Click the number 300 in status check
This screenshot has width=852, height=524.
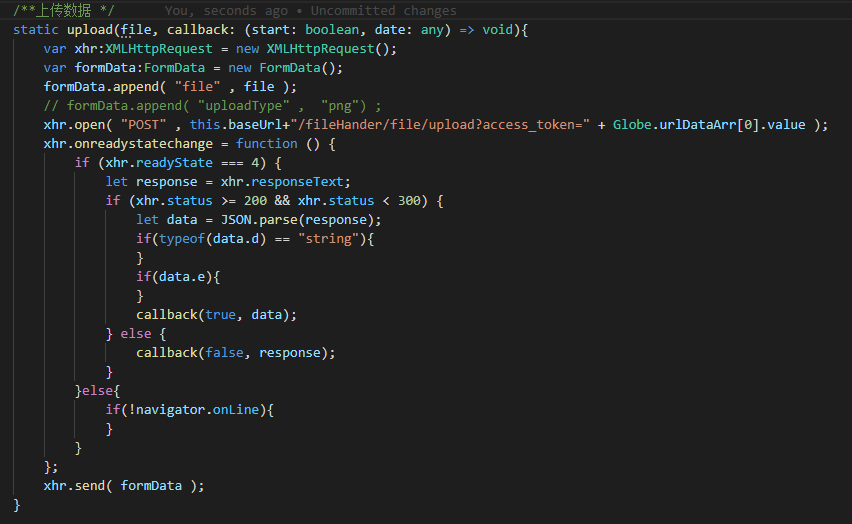pos(409,201)
